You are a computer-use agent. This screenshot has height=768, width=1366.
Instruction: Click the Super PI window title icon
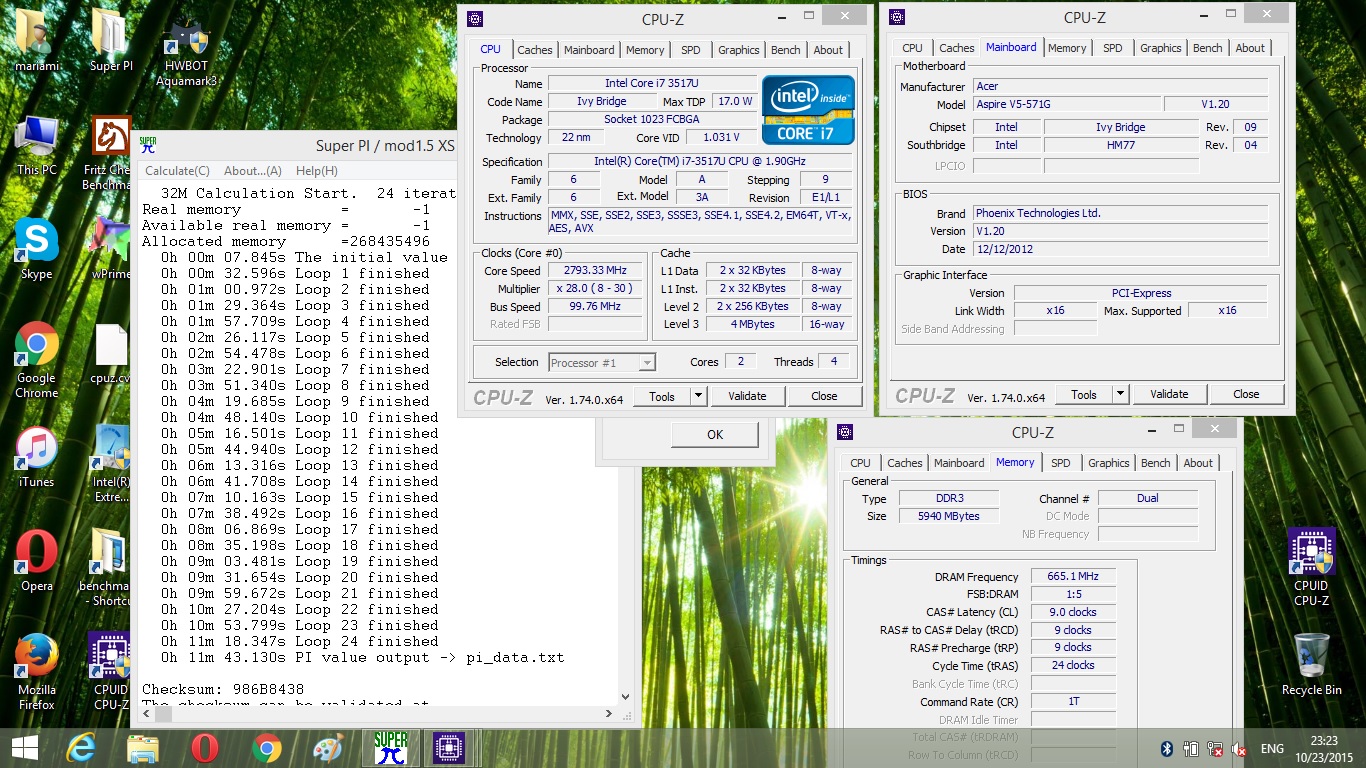click(148, 146)
